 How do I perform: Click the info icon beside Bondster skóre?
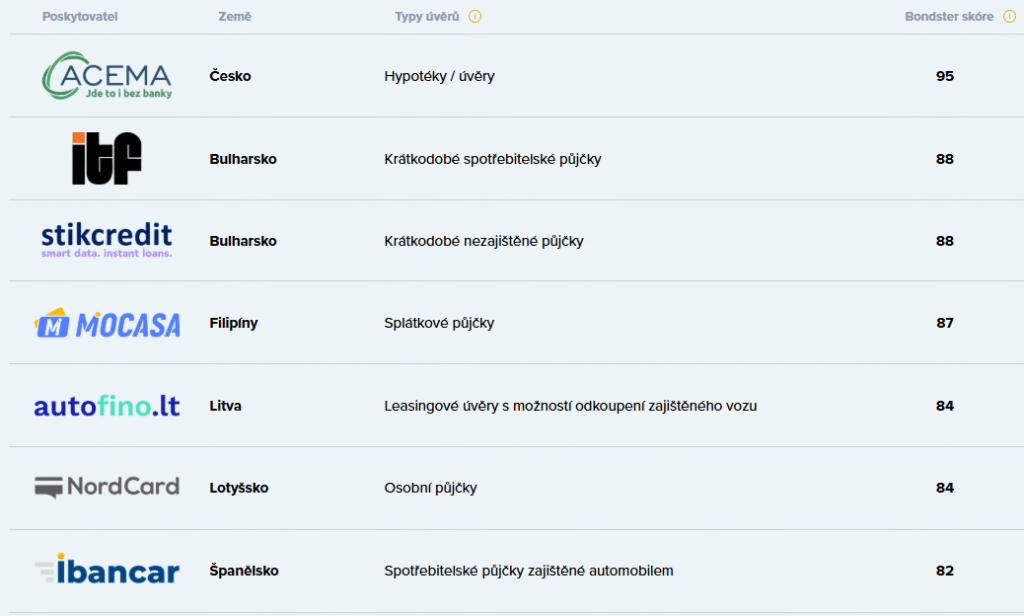point(1009,16)
